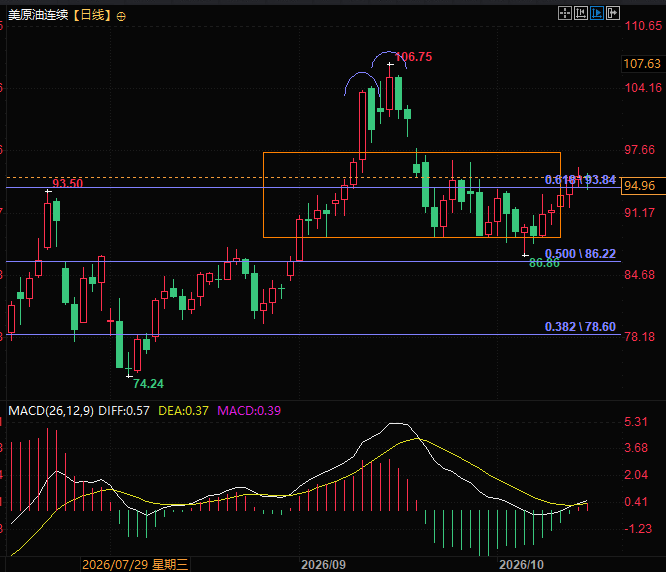Click the MACD:0.39 magenta legend
Viewport: 666px width, 572px height.
pos(249,411)
